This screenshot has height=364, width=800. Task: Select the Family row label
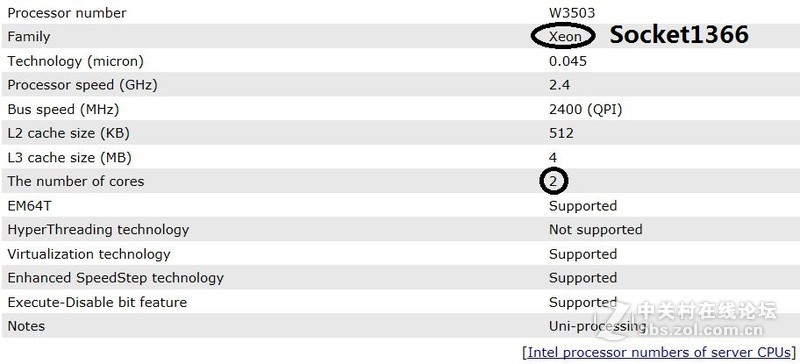pyautogui.click(x=29, y=37)
